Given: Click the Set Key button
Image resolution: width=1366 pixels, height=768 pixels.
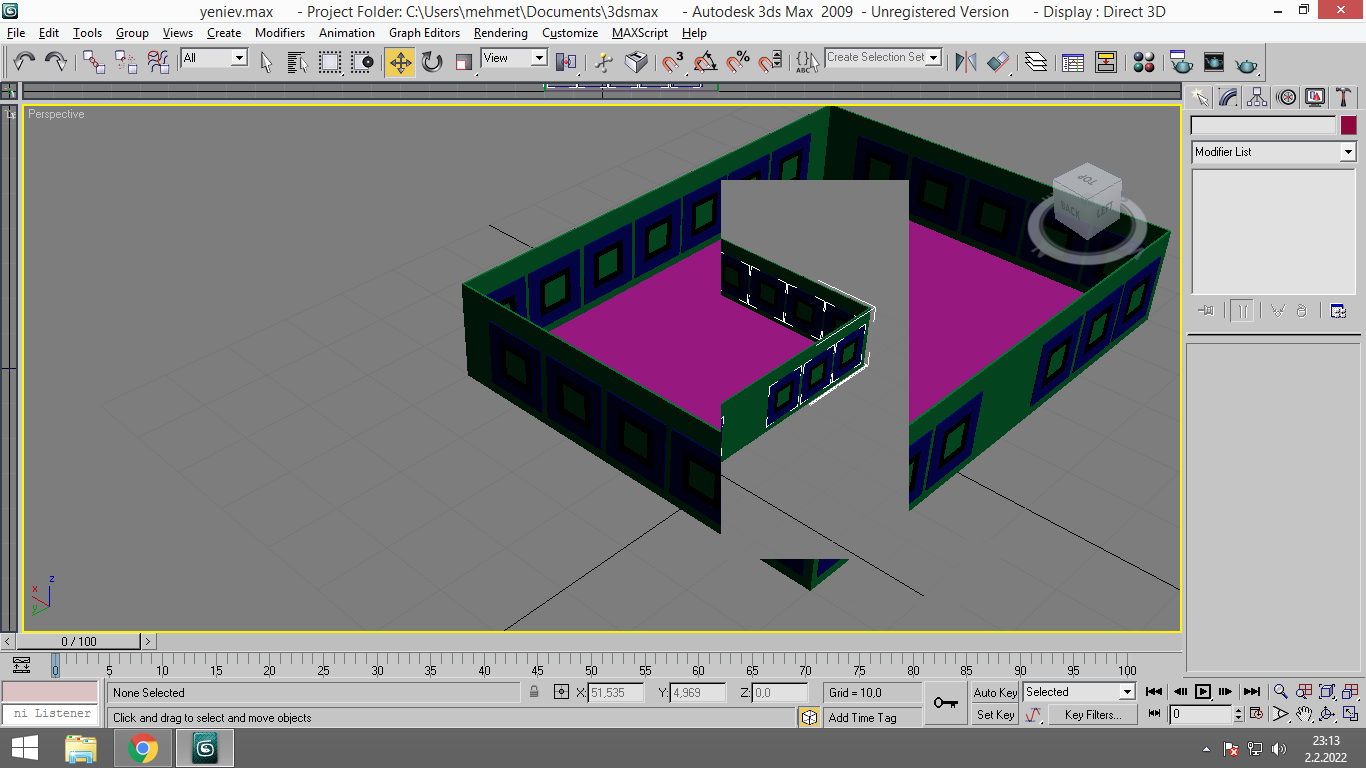Looking at the screenshot, I should 995,715.
